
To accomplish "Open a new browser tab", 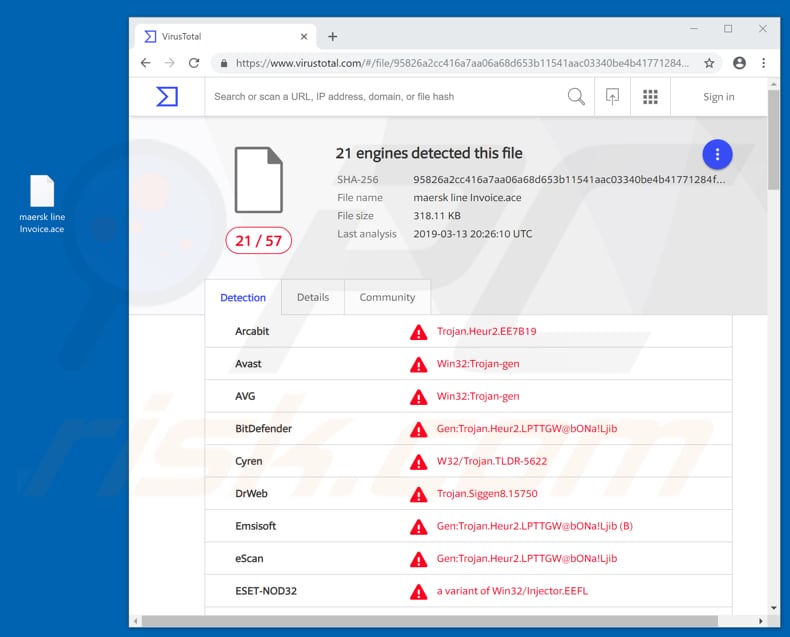I will pyautogui.click(x=333, y=36).
